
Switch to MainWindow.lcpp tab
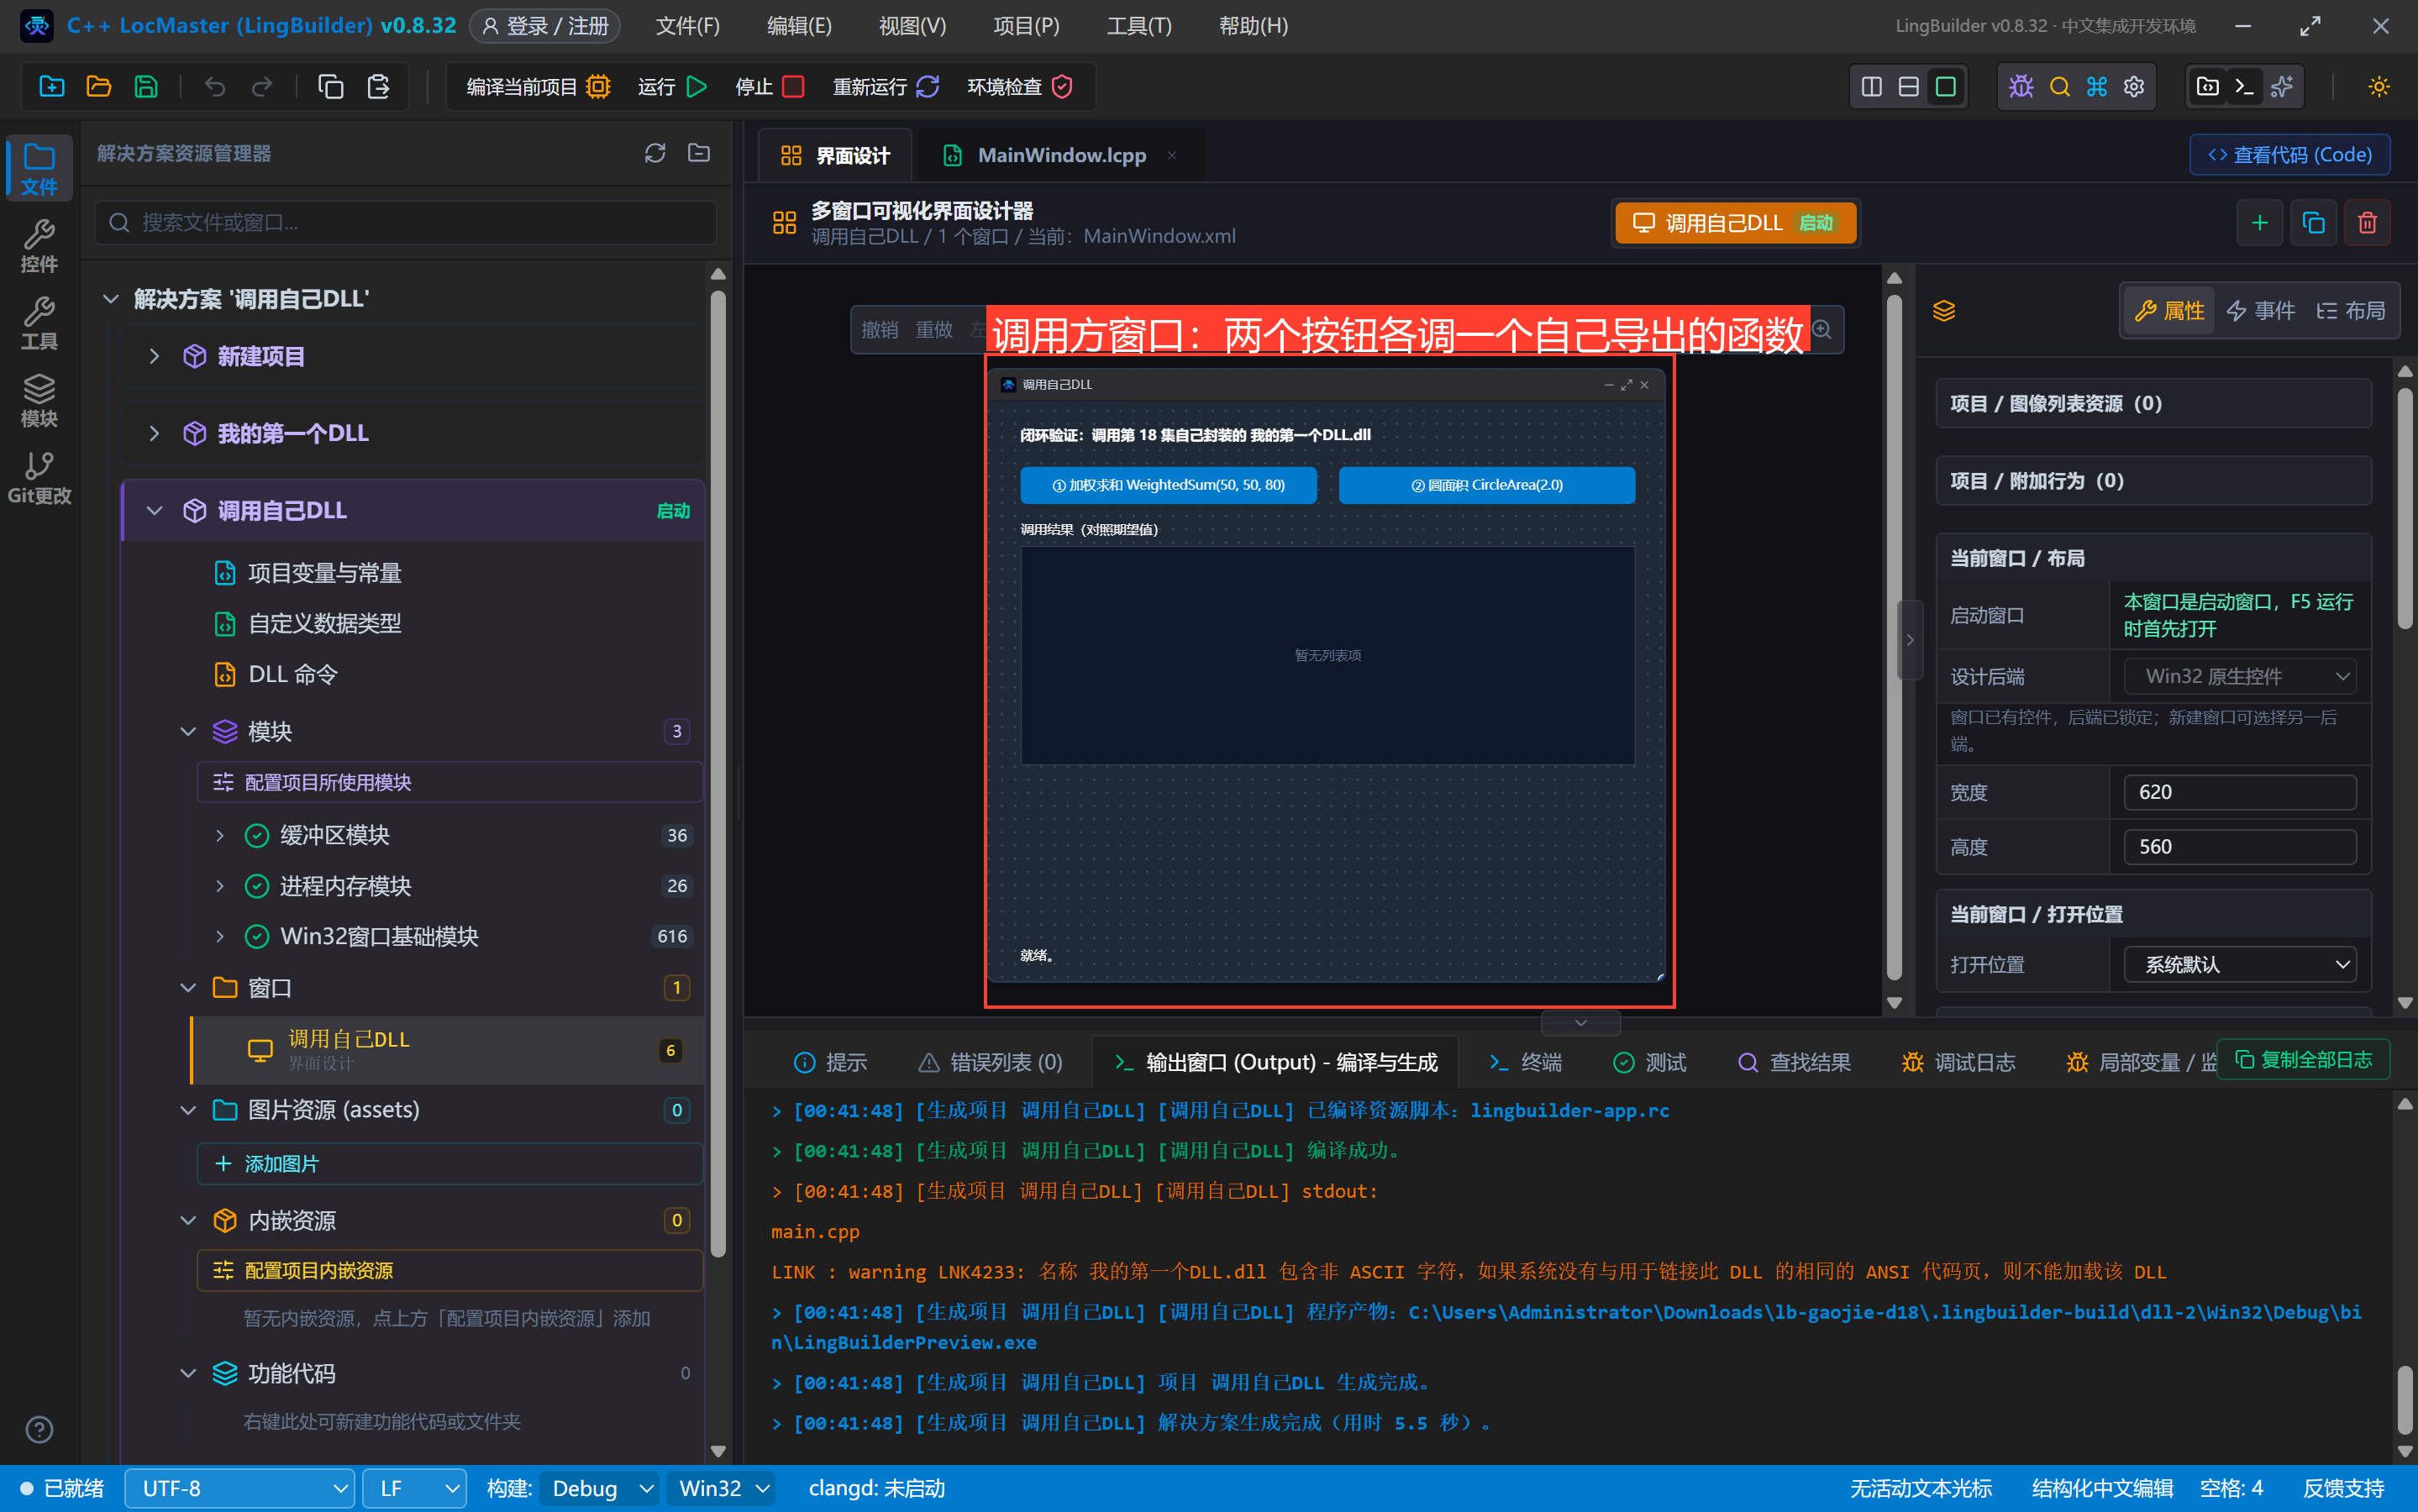(x=1061, y=155)
